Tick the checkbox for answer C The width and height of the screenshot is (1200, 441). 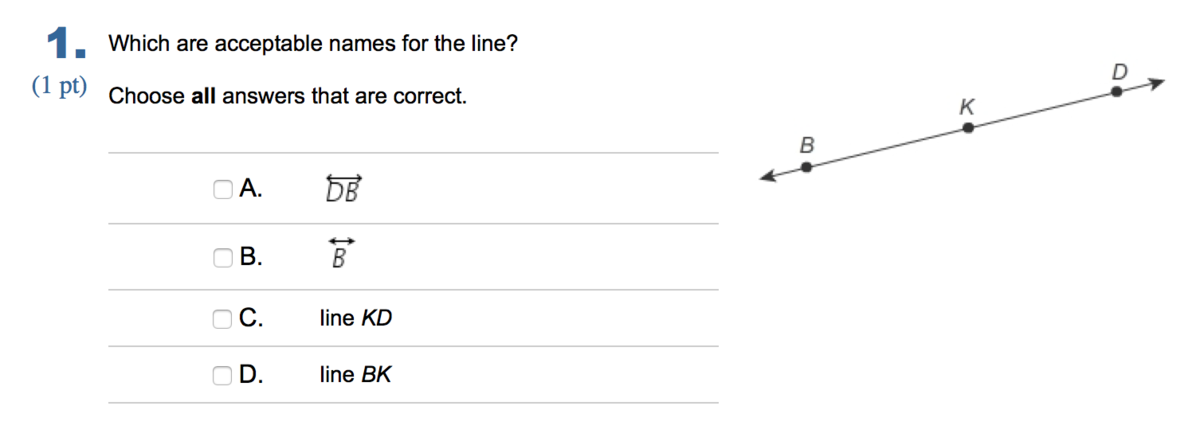click(222, 319)
